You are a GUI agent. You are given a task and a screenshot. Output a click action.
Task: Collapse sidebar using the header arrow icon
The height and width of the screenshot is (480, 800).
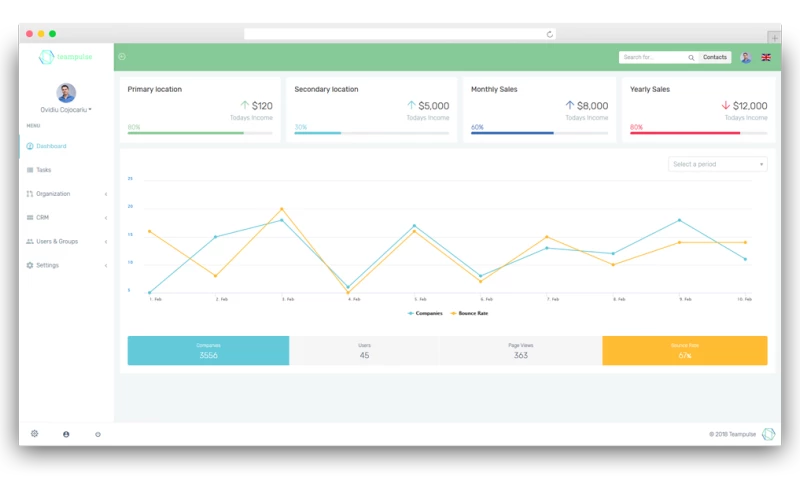click(x=122, y=57)
